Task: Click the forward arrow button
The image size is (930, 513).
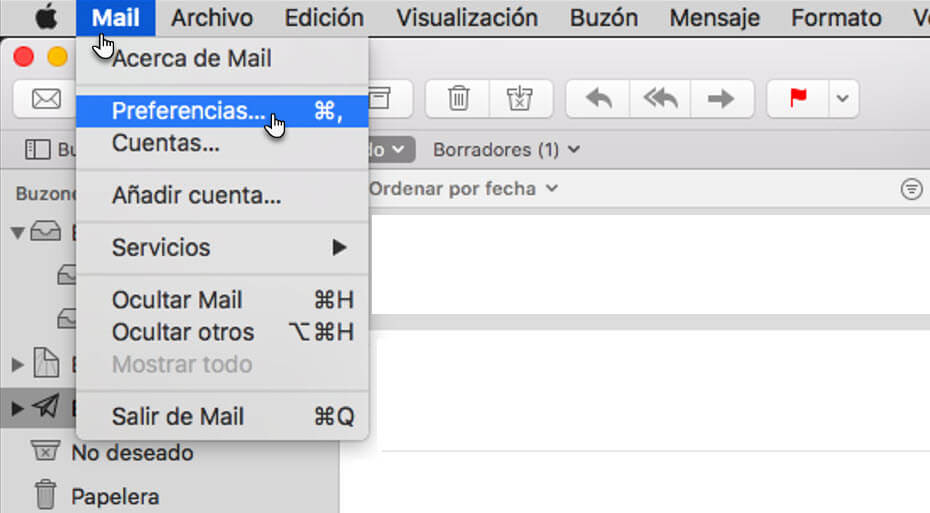Action: point(722,98)
